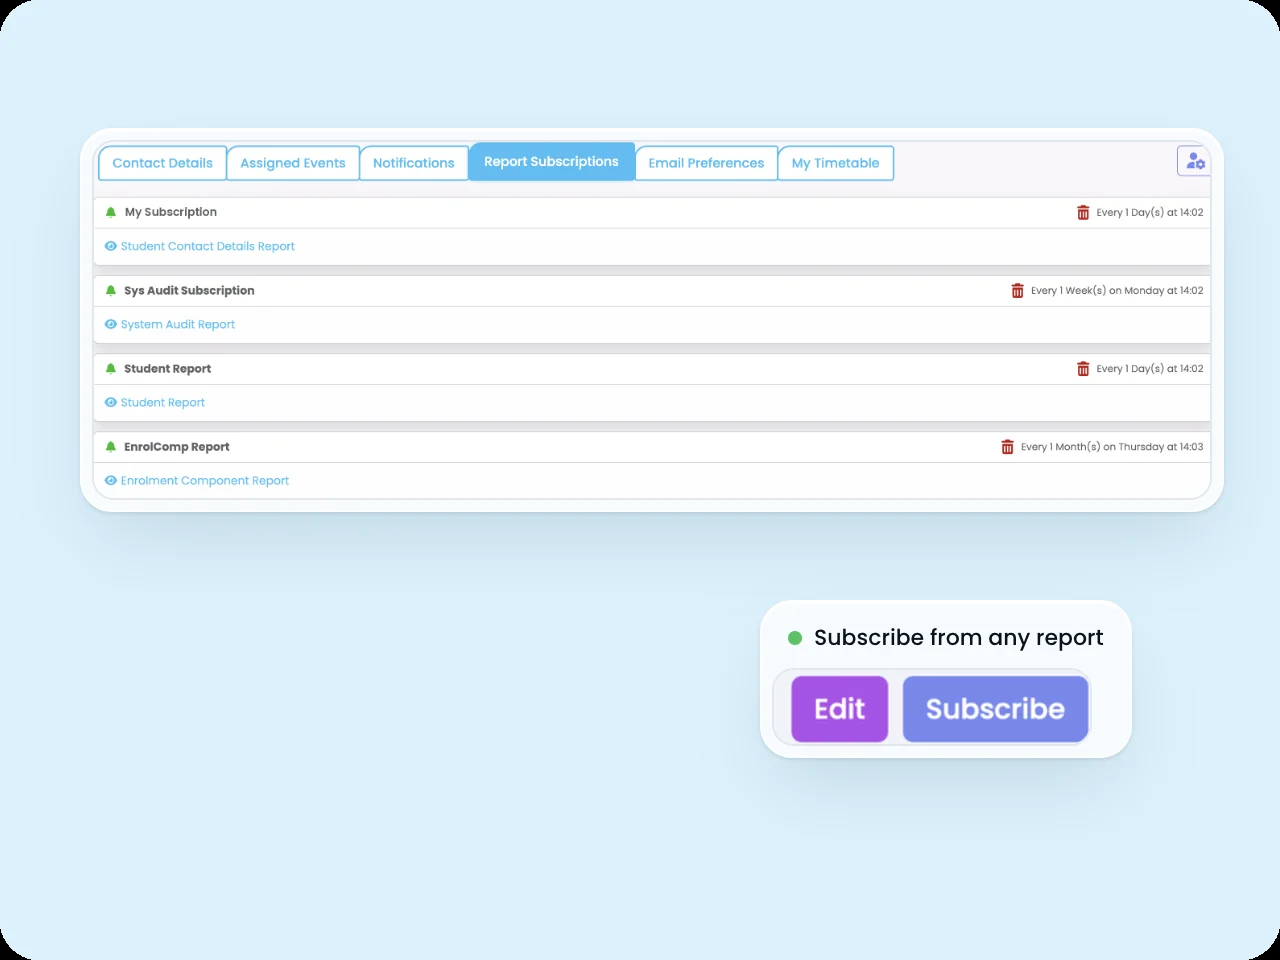
Task: Click the eye icon beside Enrolment Component Report
Action: click(111, 480)
